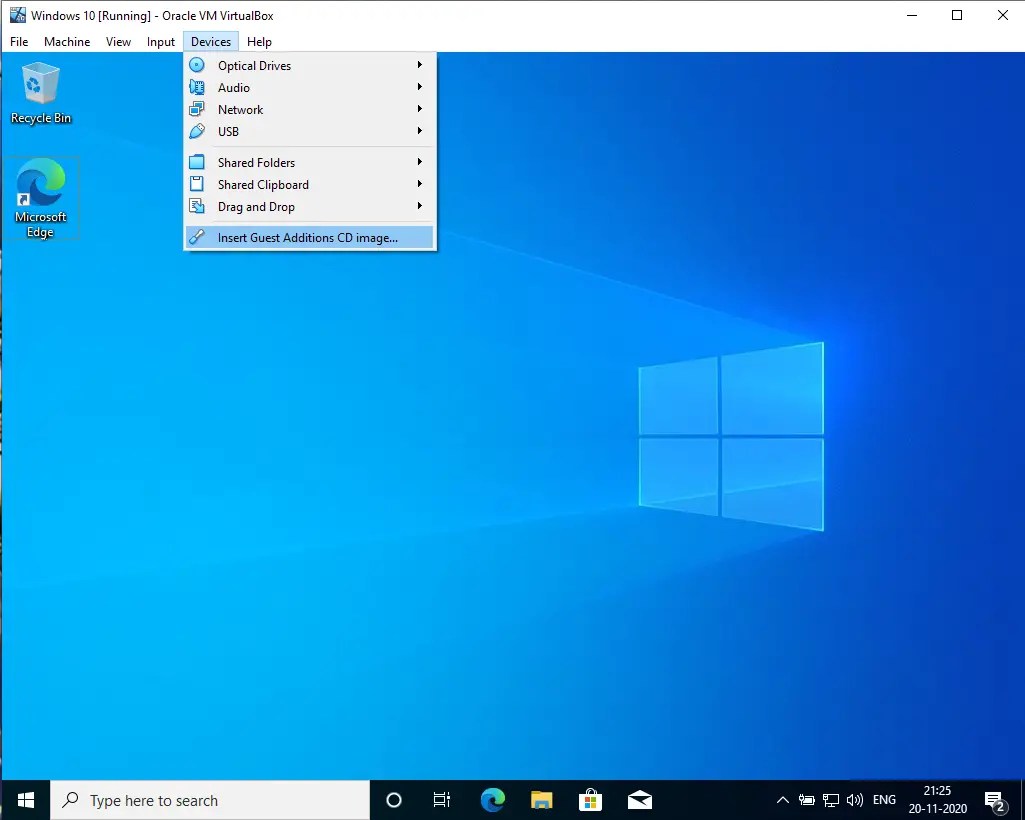The height and width of the screenshot is (820, 1025).
Task: Click the Network adapter icon in Devices menu
Action: tap(197, 109)
